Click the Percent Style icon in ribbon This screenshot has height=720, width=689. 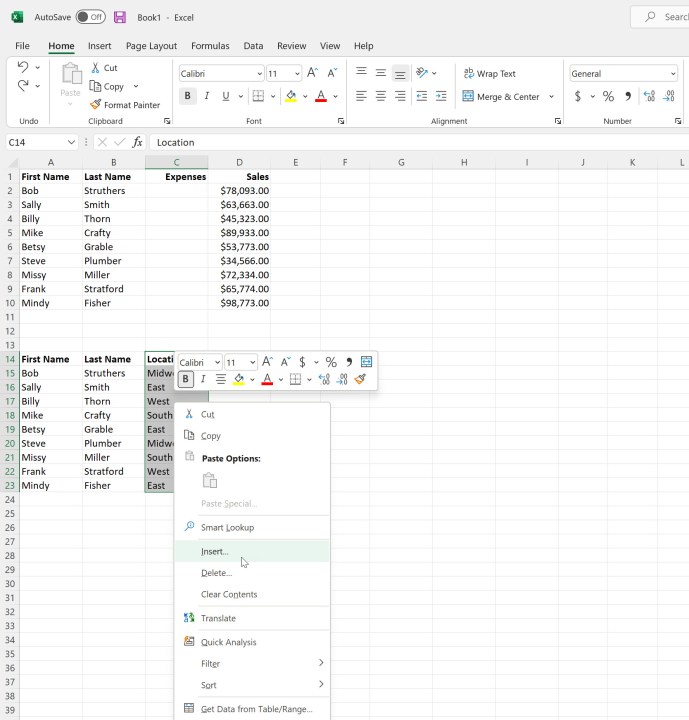(607, 97)
